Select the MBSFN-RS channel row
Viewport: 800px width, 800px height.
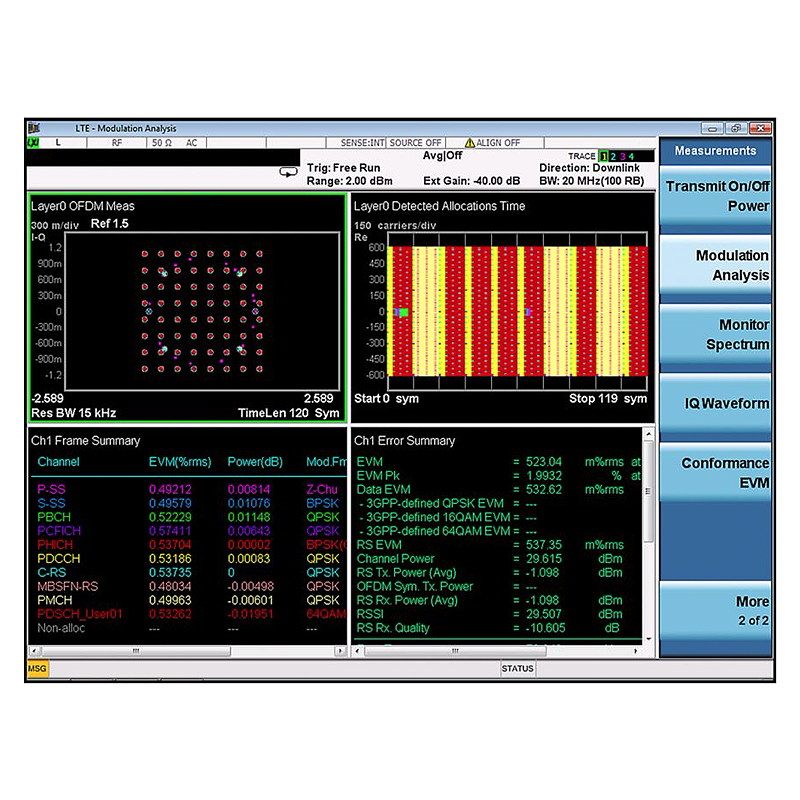coord(188,586)
